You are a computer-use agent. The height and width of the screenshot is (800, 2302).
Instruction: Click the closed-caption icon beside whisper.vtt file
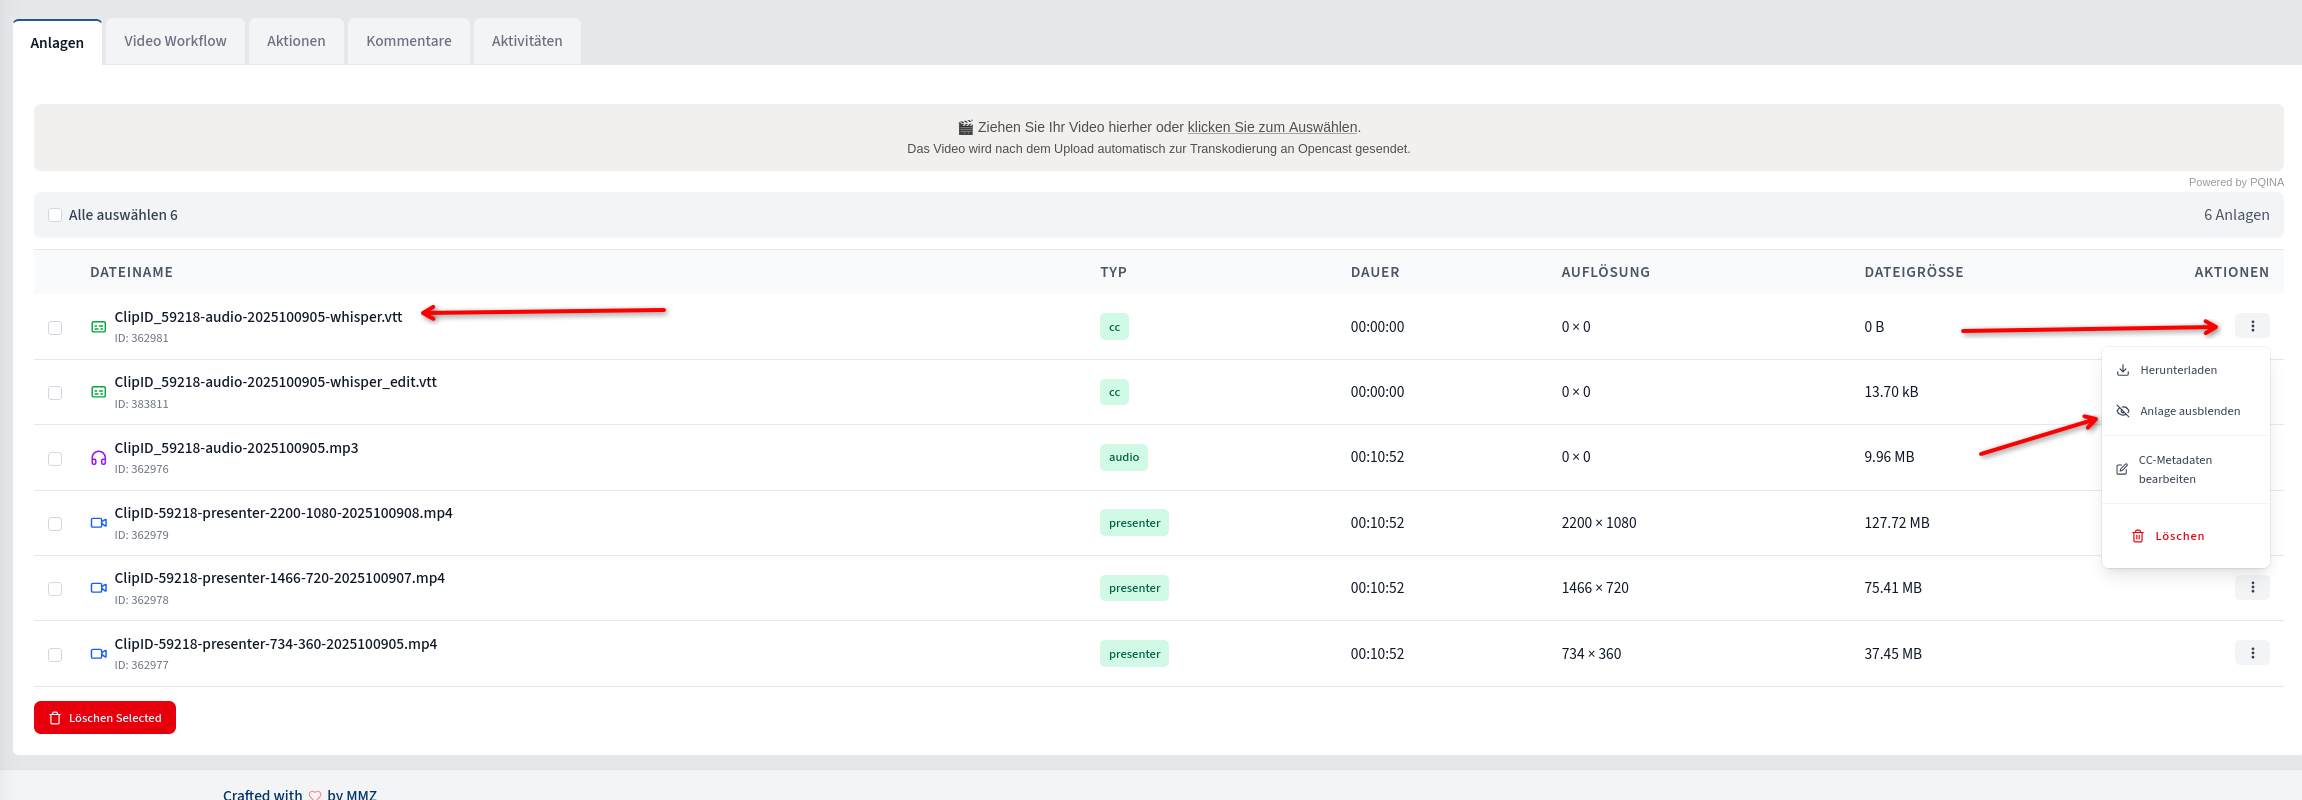coord(98,327)
